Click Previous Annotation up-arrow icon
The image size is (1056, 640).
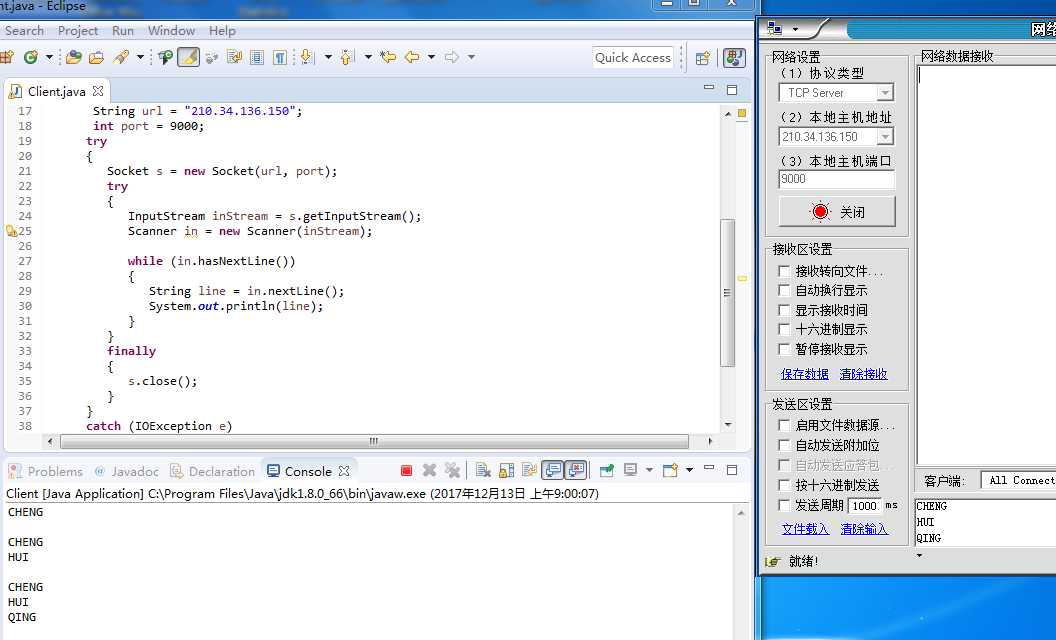[347, 57]
